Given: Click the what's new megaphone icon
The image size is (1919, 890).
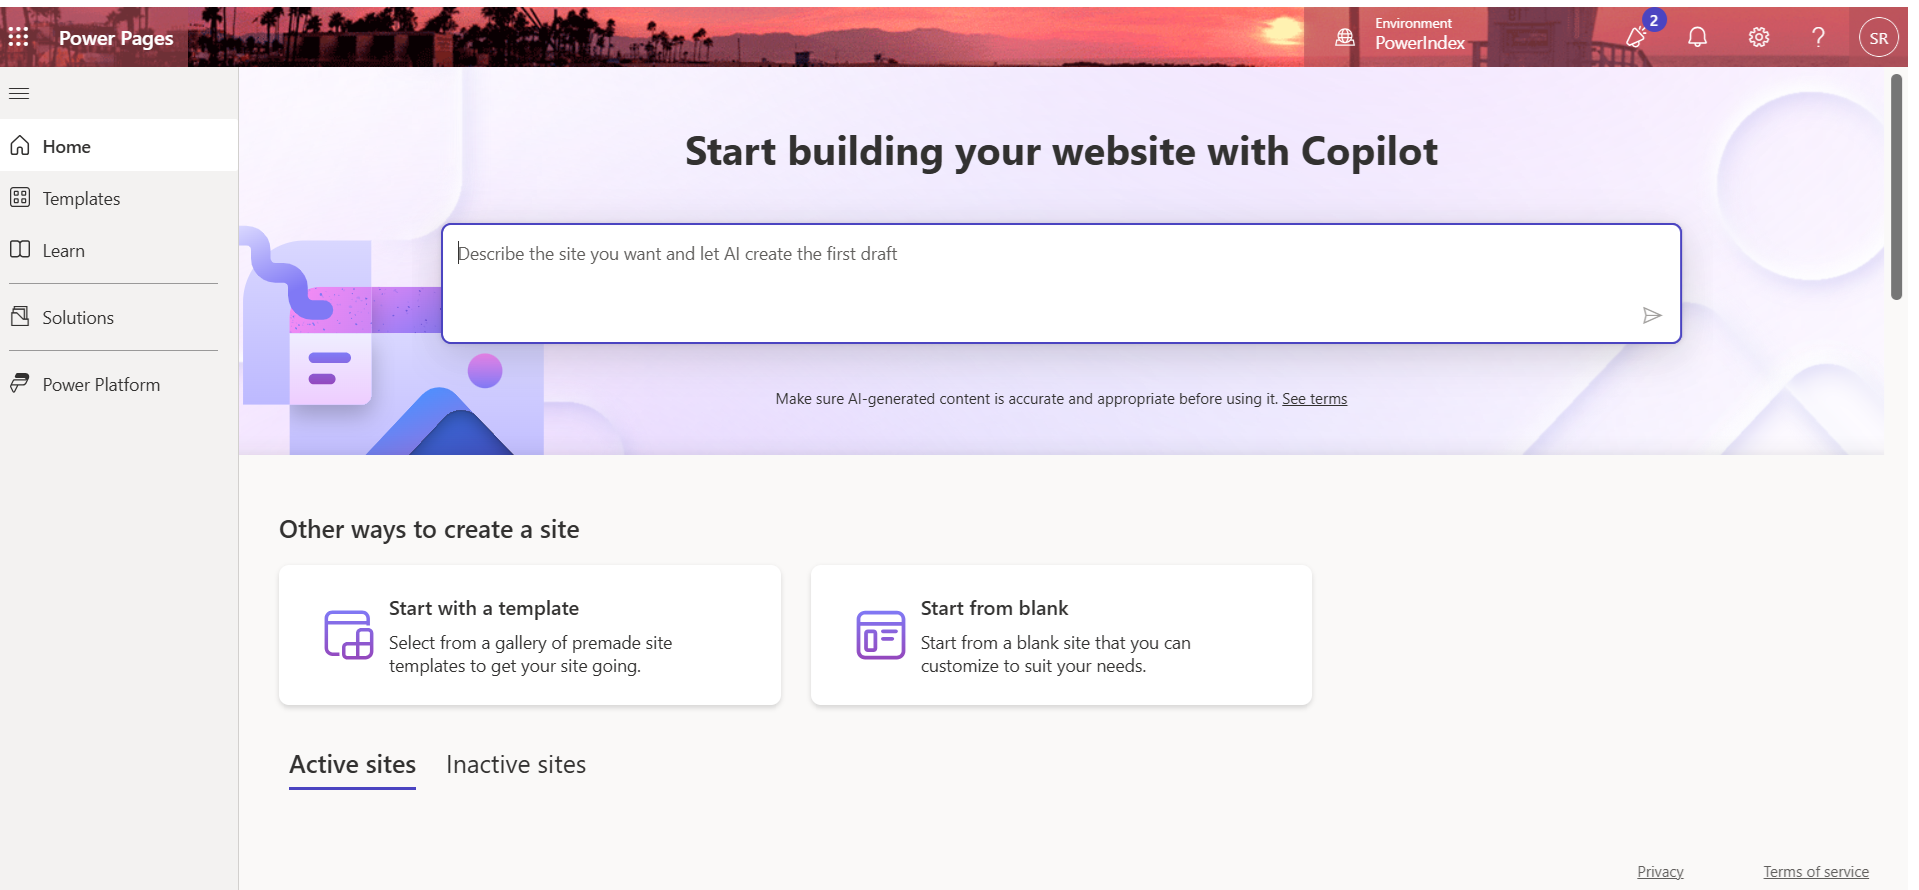Looking at the screenshot, I should click(1637, 38).
